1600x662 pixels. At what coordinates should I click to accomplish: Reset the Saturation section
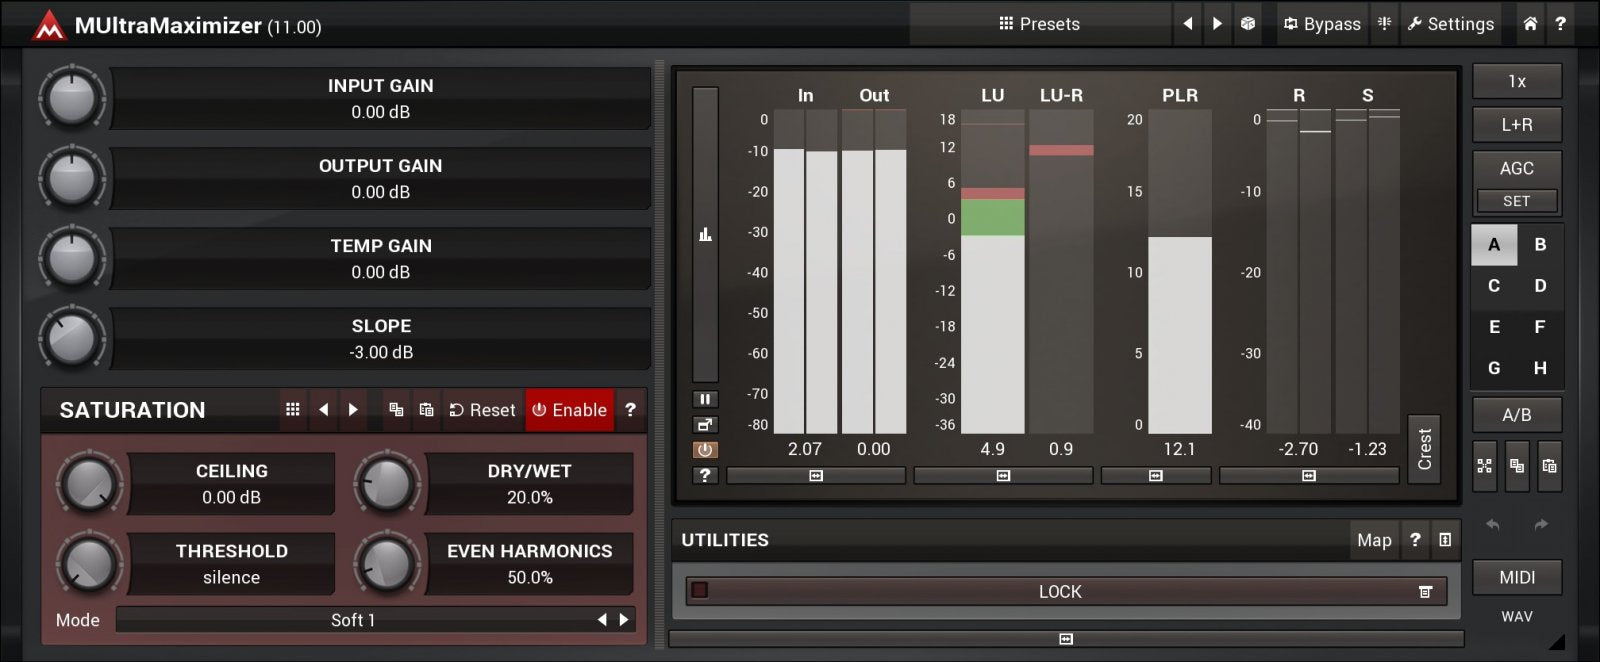(482, 410)
